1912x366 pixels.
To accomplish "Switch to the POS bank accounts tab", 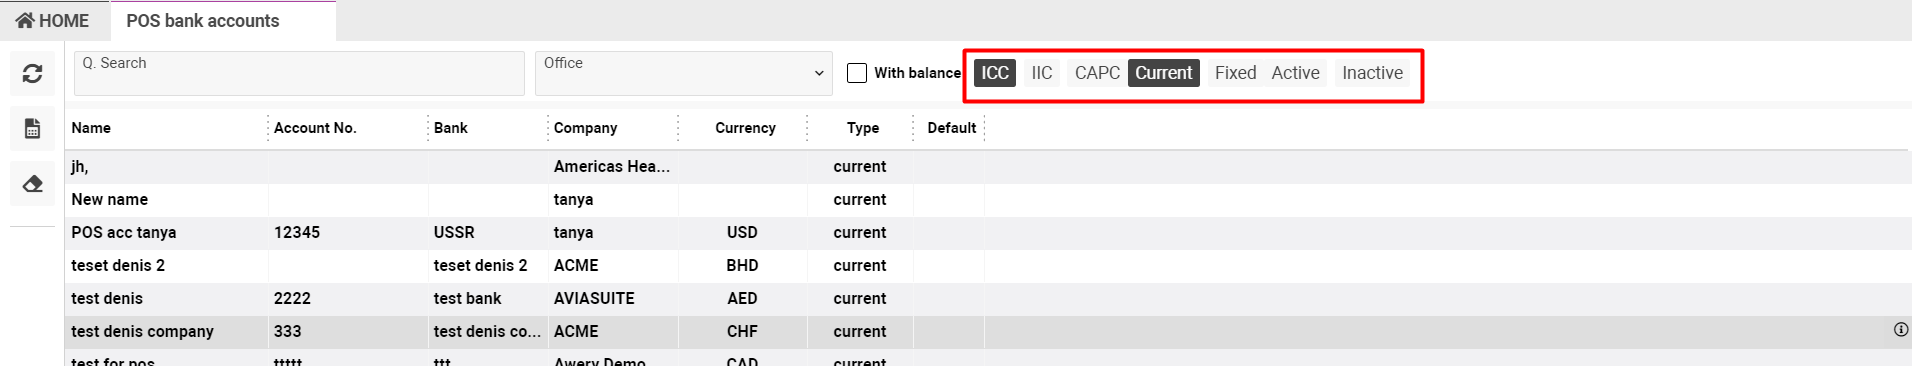I will coord(203,20).
